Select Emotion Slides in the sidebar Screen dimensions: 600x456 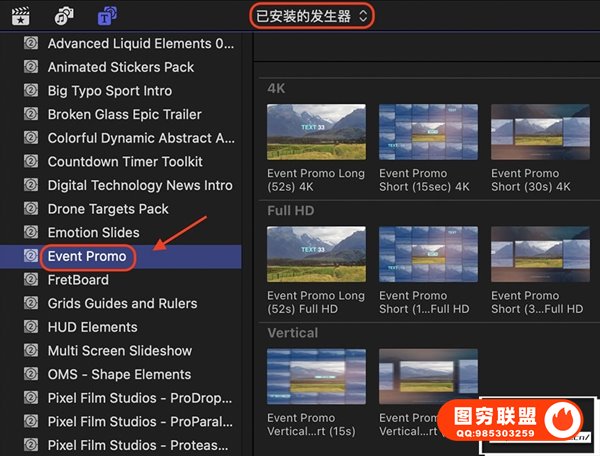coord(94,233)
